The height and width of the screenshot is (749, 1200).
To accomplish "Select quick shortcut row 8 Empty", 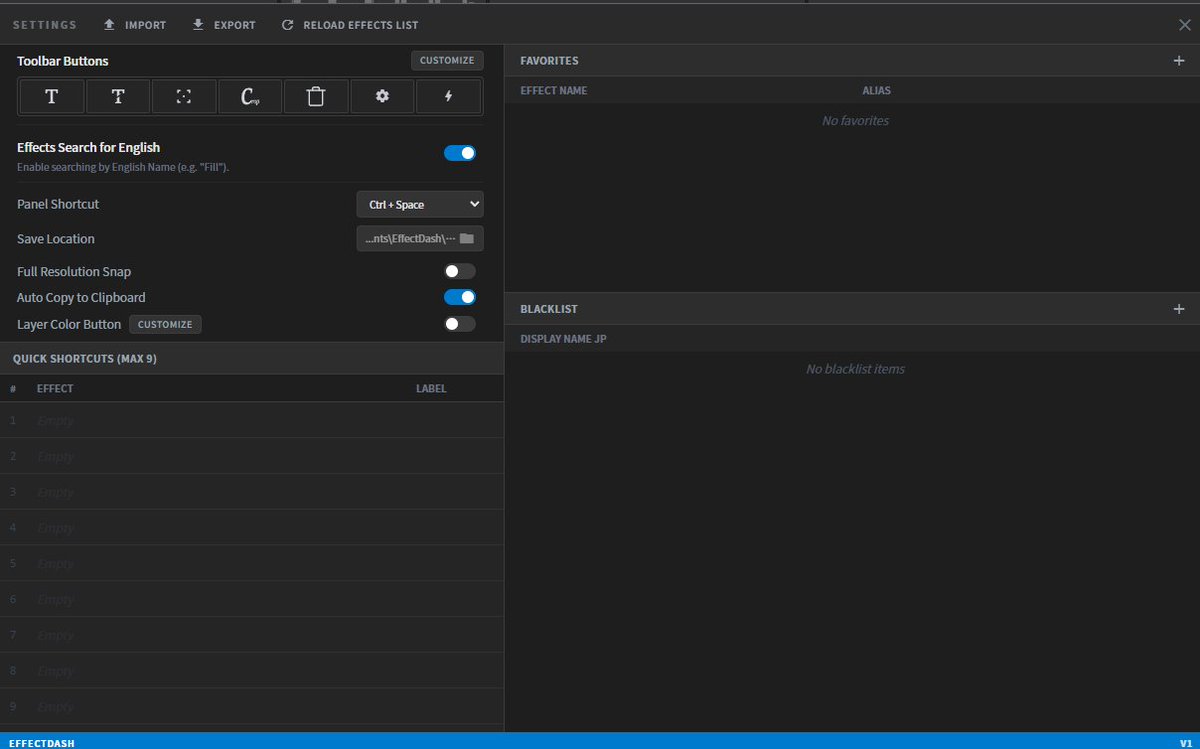I will pyautogui.click(x=252, y=671).
